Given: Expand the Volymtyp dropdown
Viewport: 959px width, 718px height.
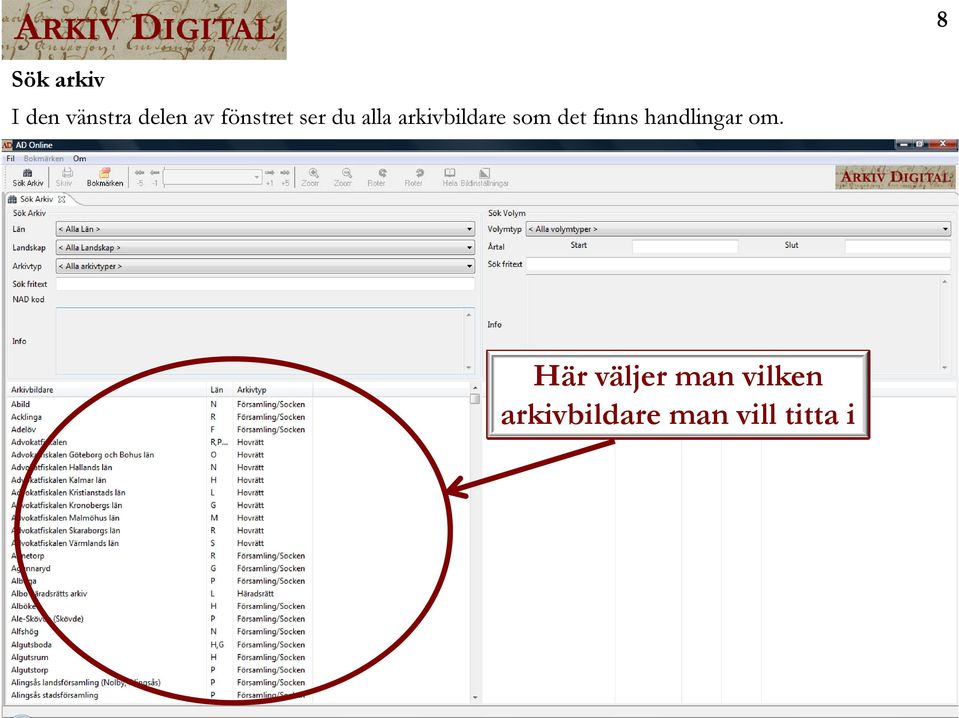Looking at the screenshot, I should click(x=946, y=229).
